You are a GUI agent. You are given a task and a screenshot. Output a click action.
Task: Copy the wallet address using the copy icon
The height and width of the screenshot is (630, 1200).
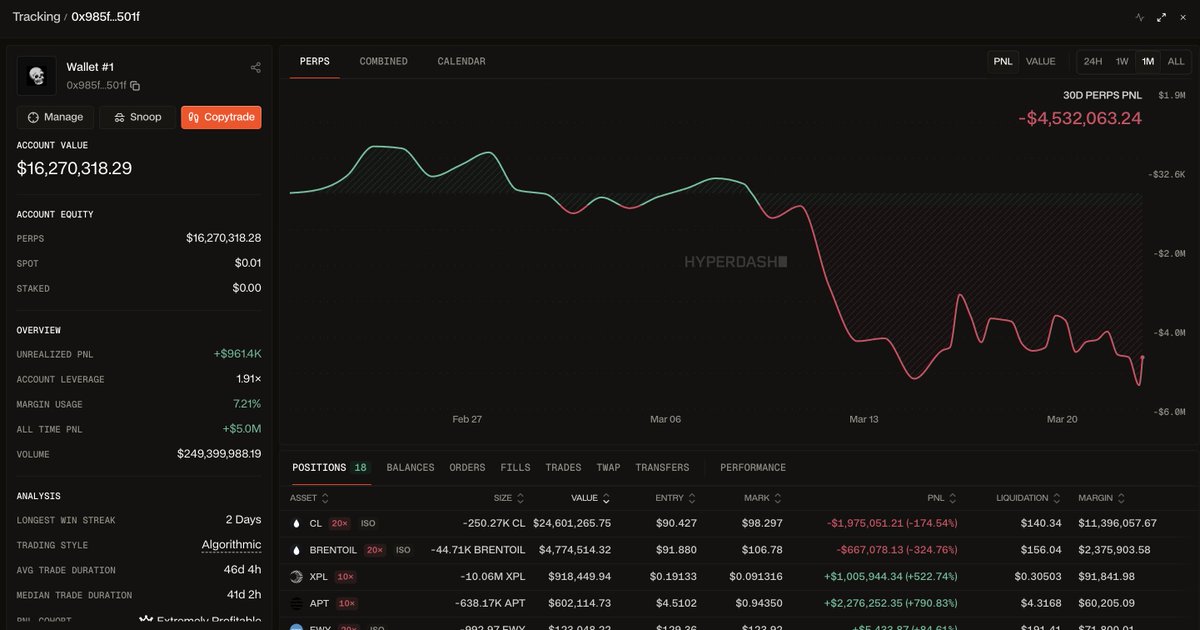tap(134, 85)
